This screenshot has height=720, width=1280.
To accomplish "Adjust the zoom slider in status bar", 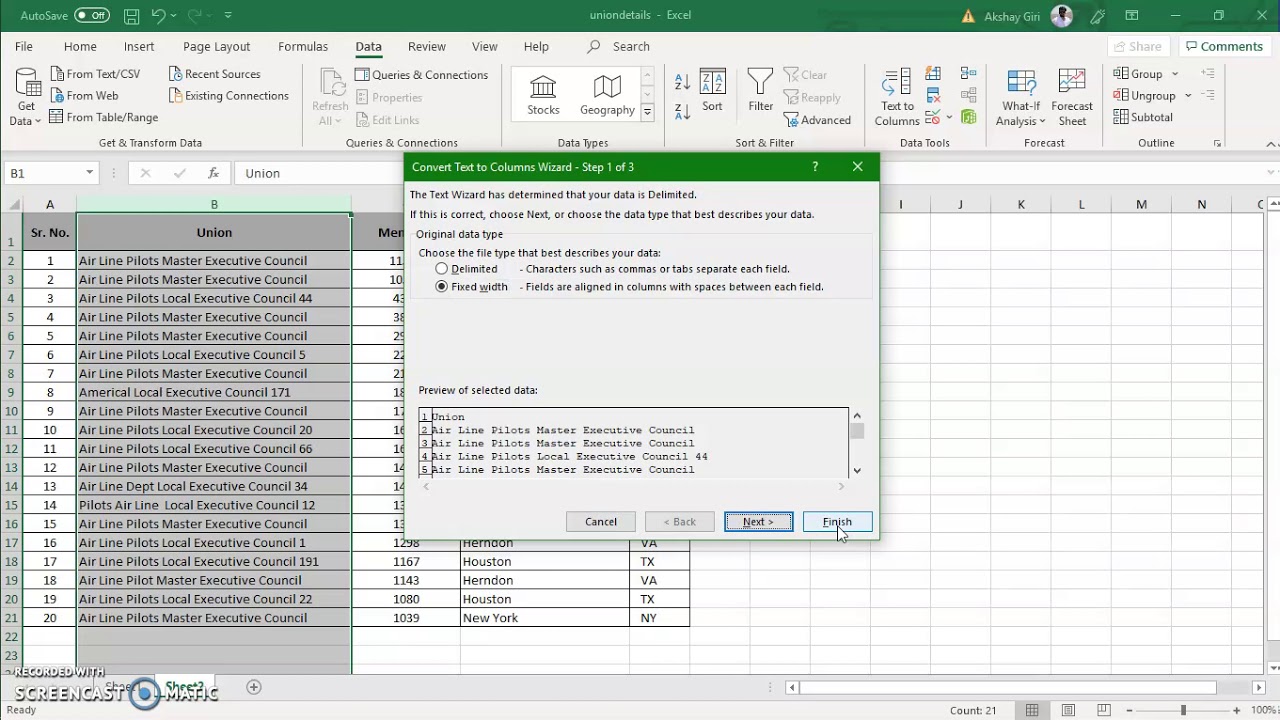I will pos(1182,710).
